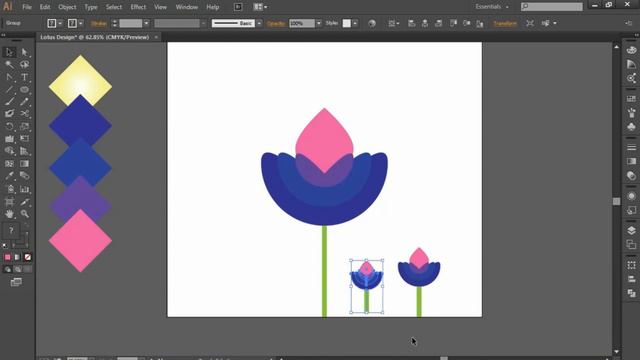Screen dimensions: 640x360
Task: Click the vertical scrollbar thumb
Action: coord(616,201)
